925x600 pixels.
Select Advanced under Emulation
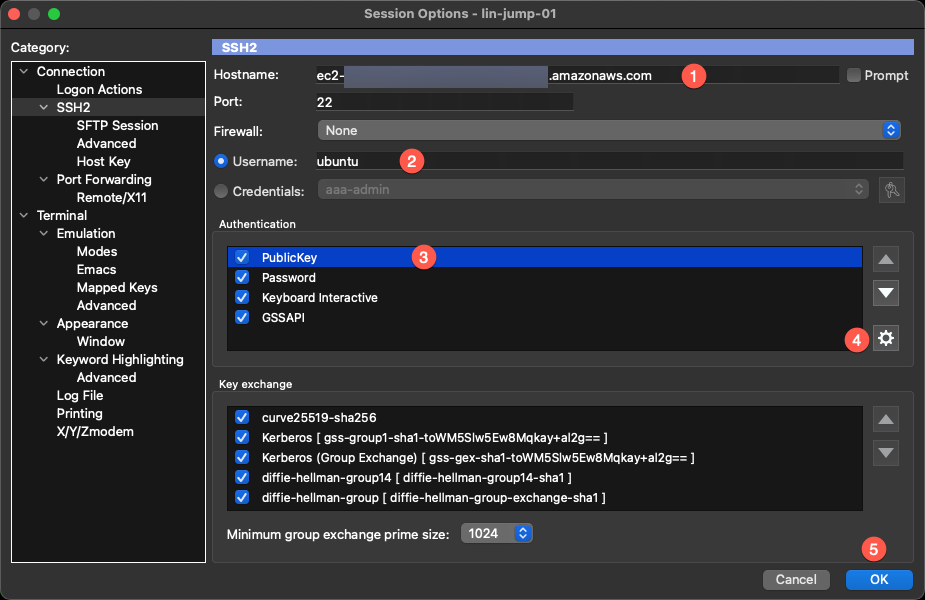click(106, 306)
